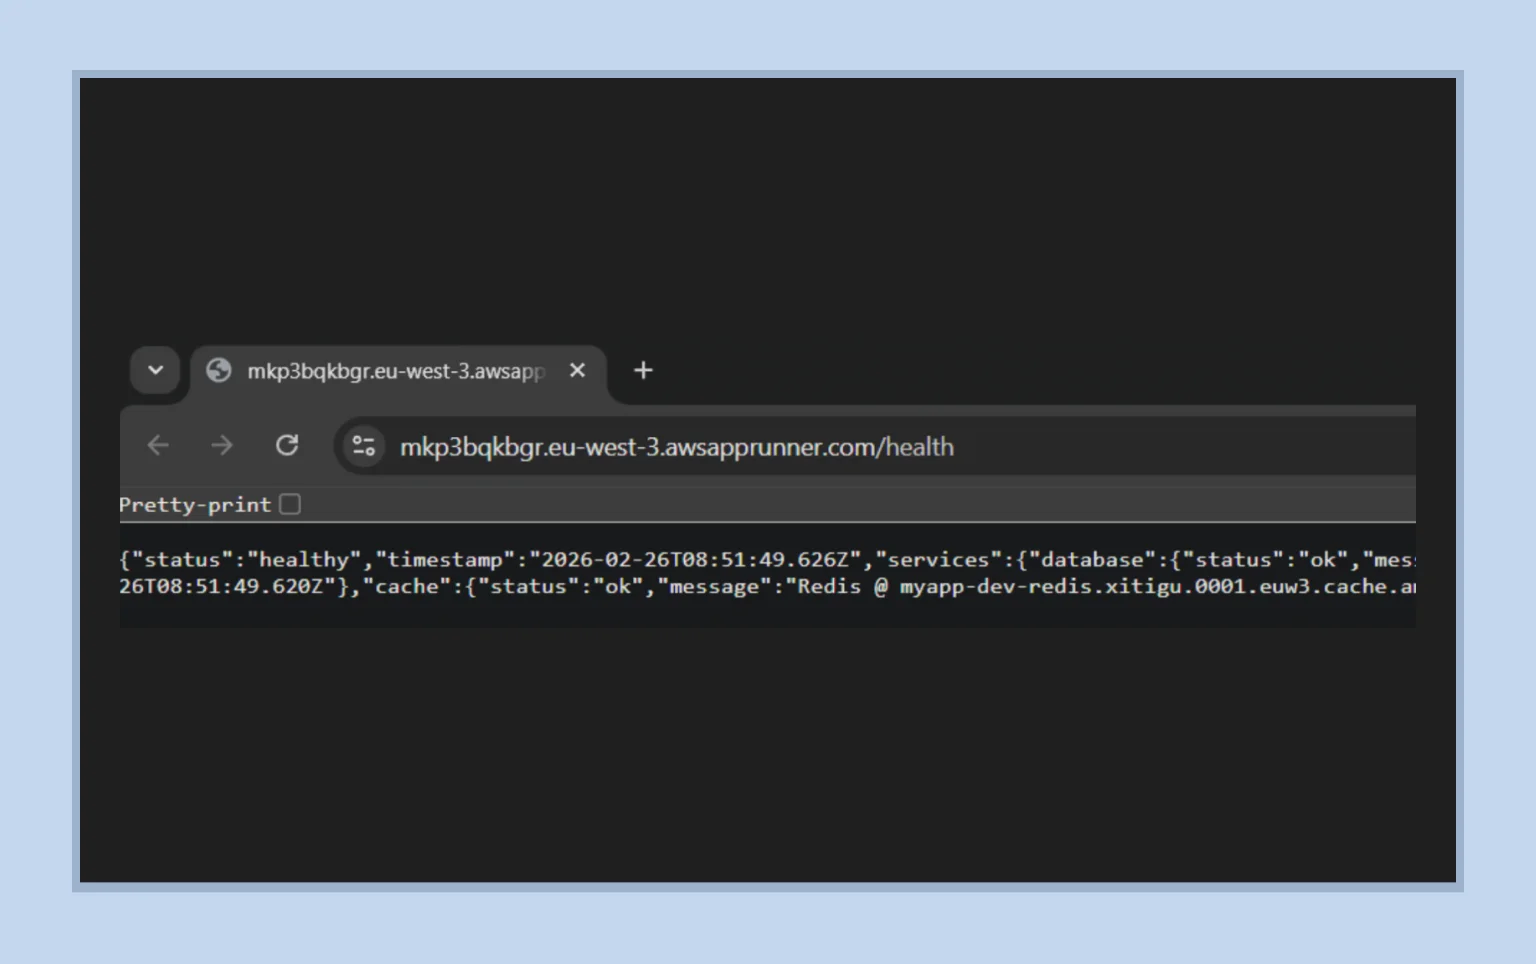
Task: Close the awsapprunner health tab
Action: click(577, 370)
